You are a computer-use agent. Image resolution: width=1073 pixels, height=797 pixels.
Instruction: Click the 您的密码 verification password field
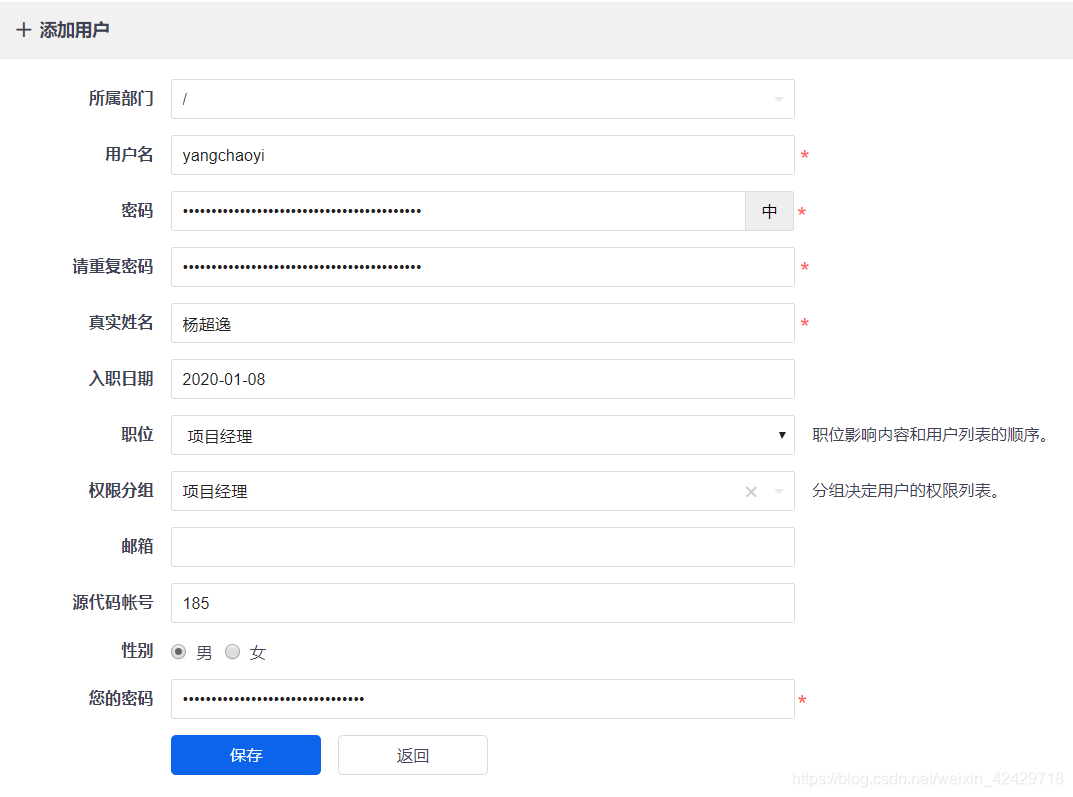(x=482, y=699)
